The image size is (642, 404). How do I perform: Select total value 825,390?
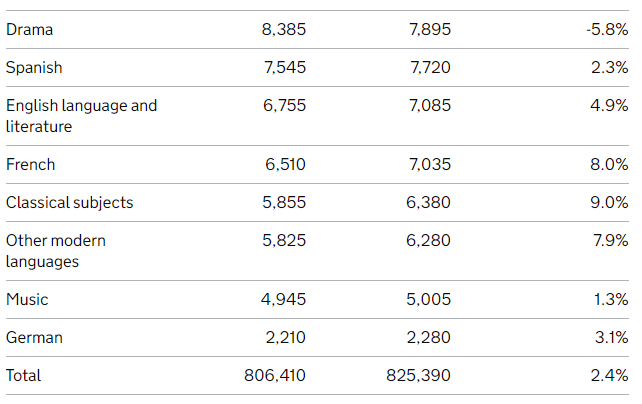tap(418, 375)
